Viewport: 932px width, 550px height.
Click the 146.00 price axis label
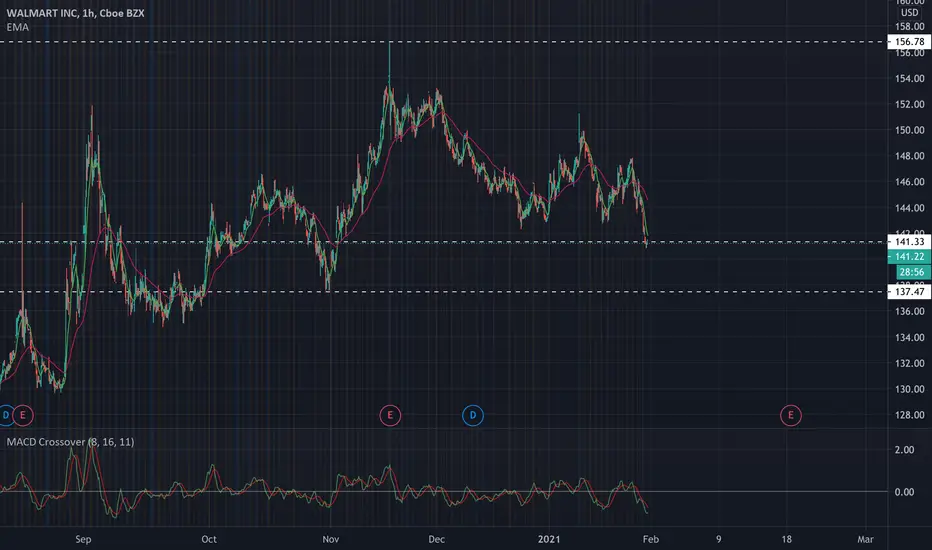click(909, 182)
